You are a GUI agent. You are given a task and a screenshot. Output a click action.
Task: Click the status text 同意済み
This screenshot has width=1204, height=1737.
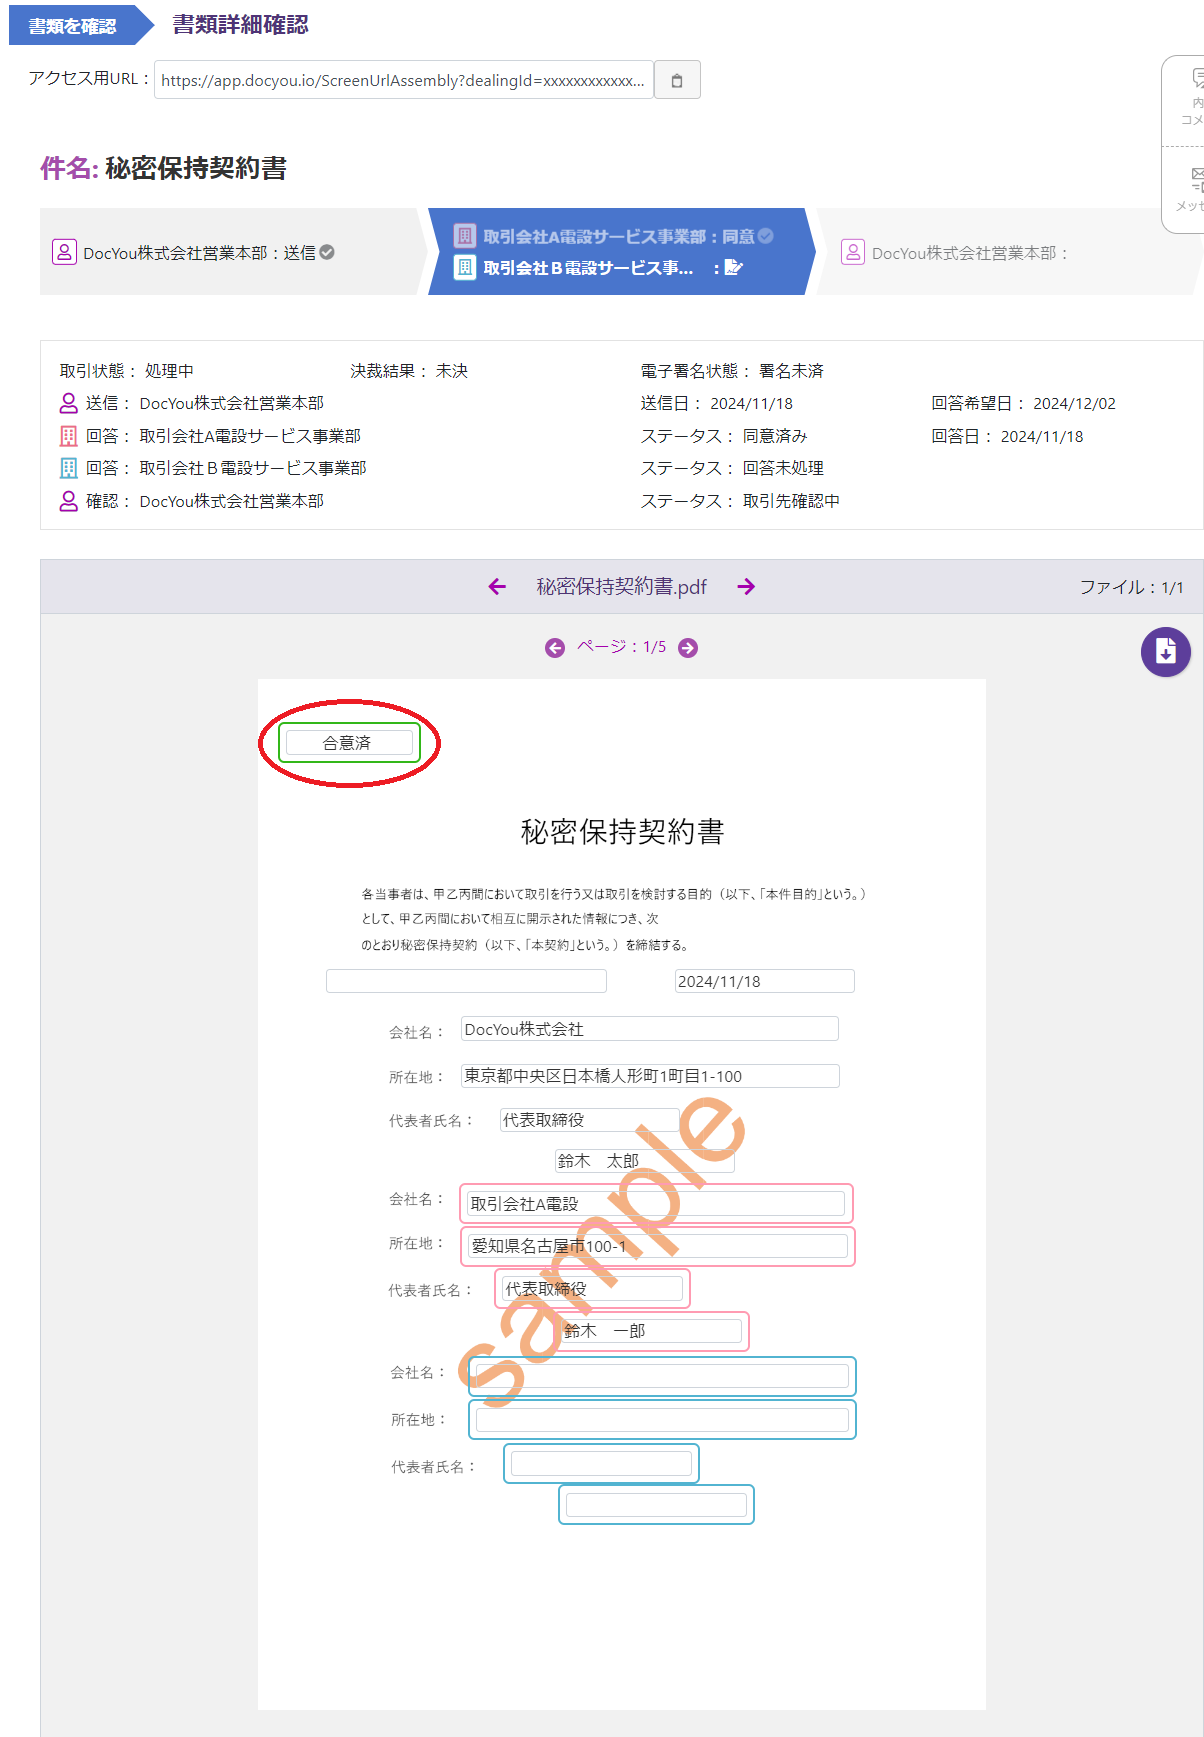coord(775,436)
